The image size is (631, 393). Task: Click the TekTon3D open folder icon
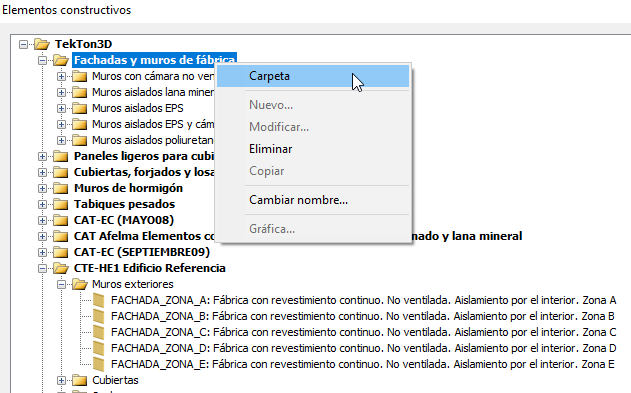click(x=41, y=44)
